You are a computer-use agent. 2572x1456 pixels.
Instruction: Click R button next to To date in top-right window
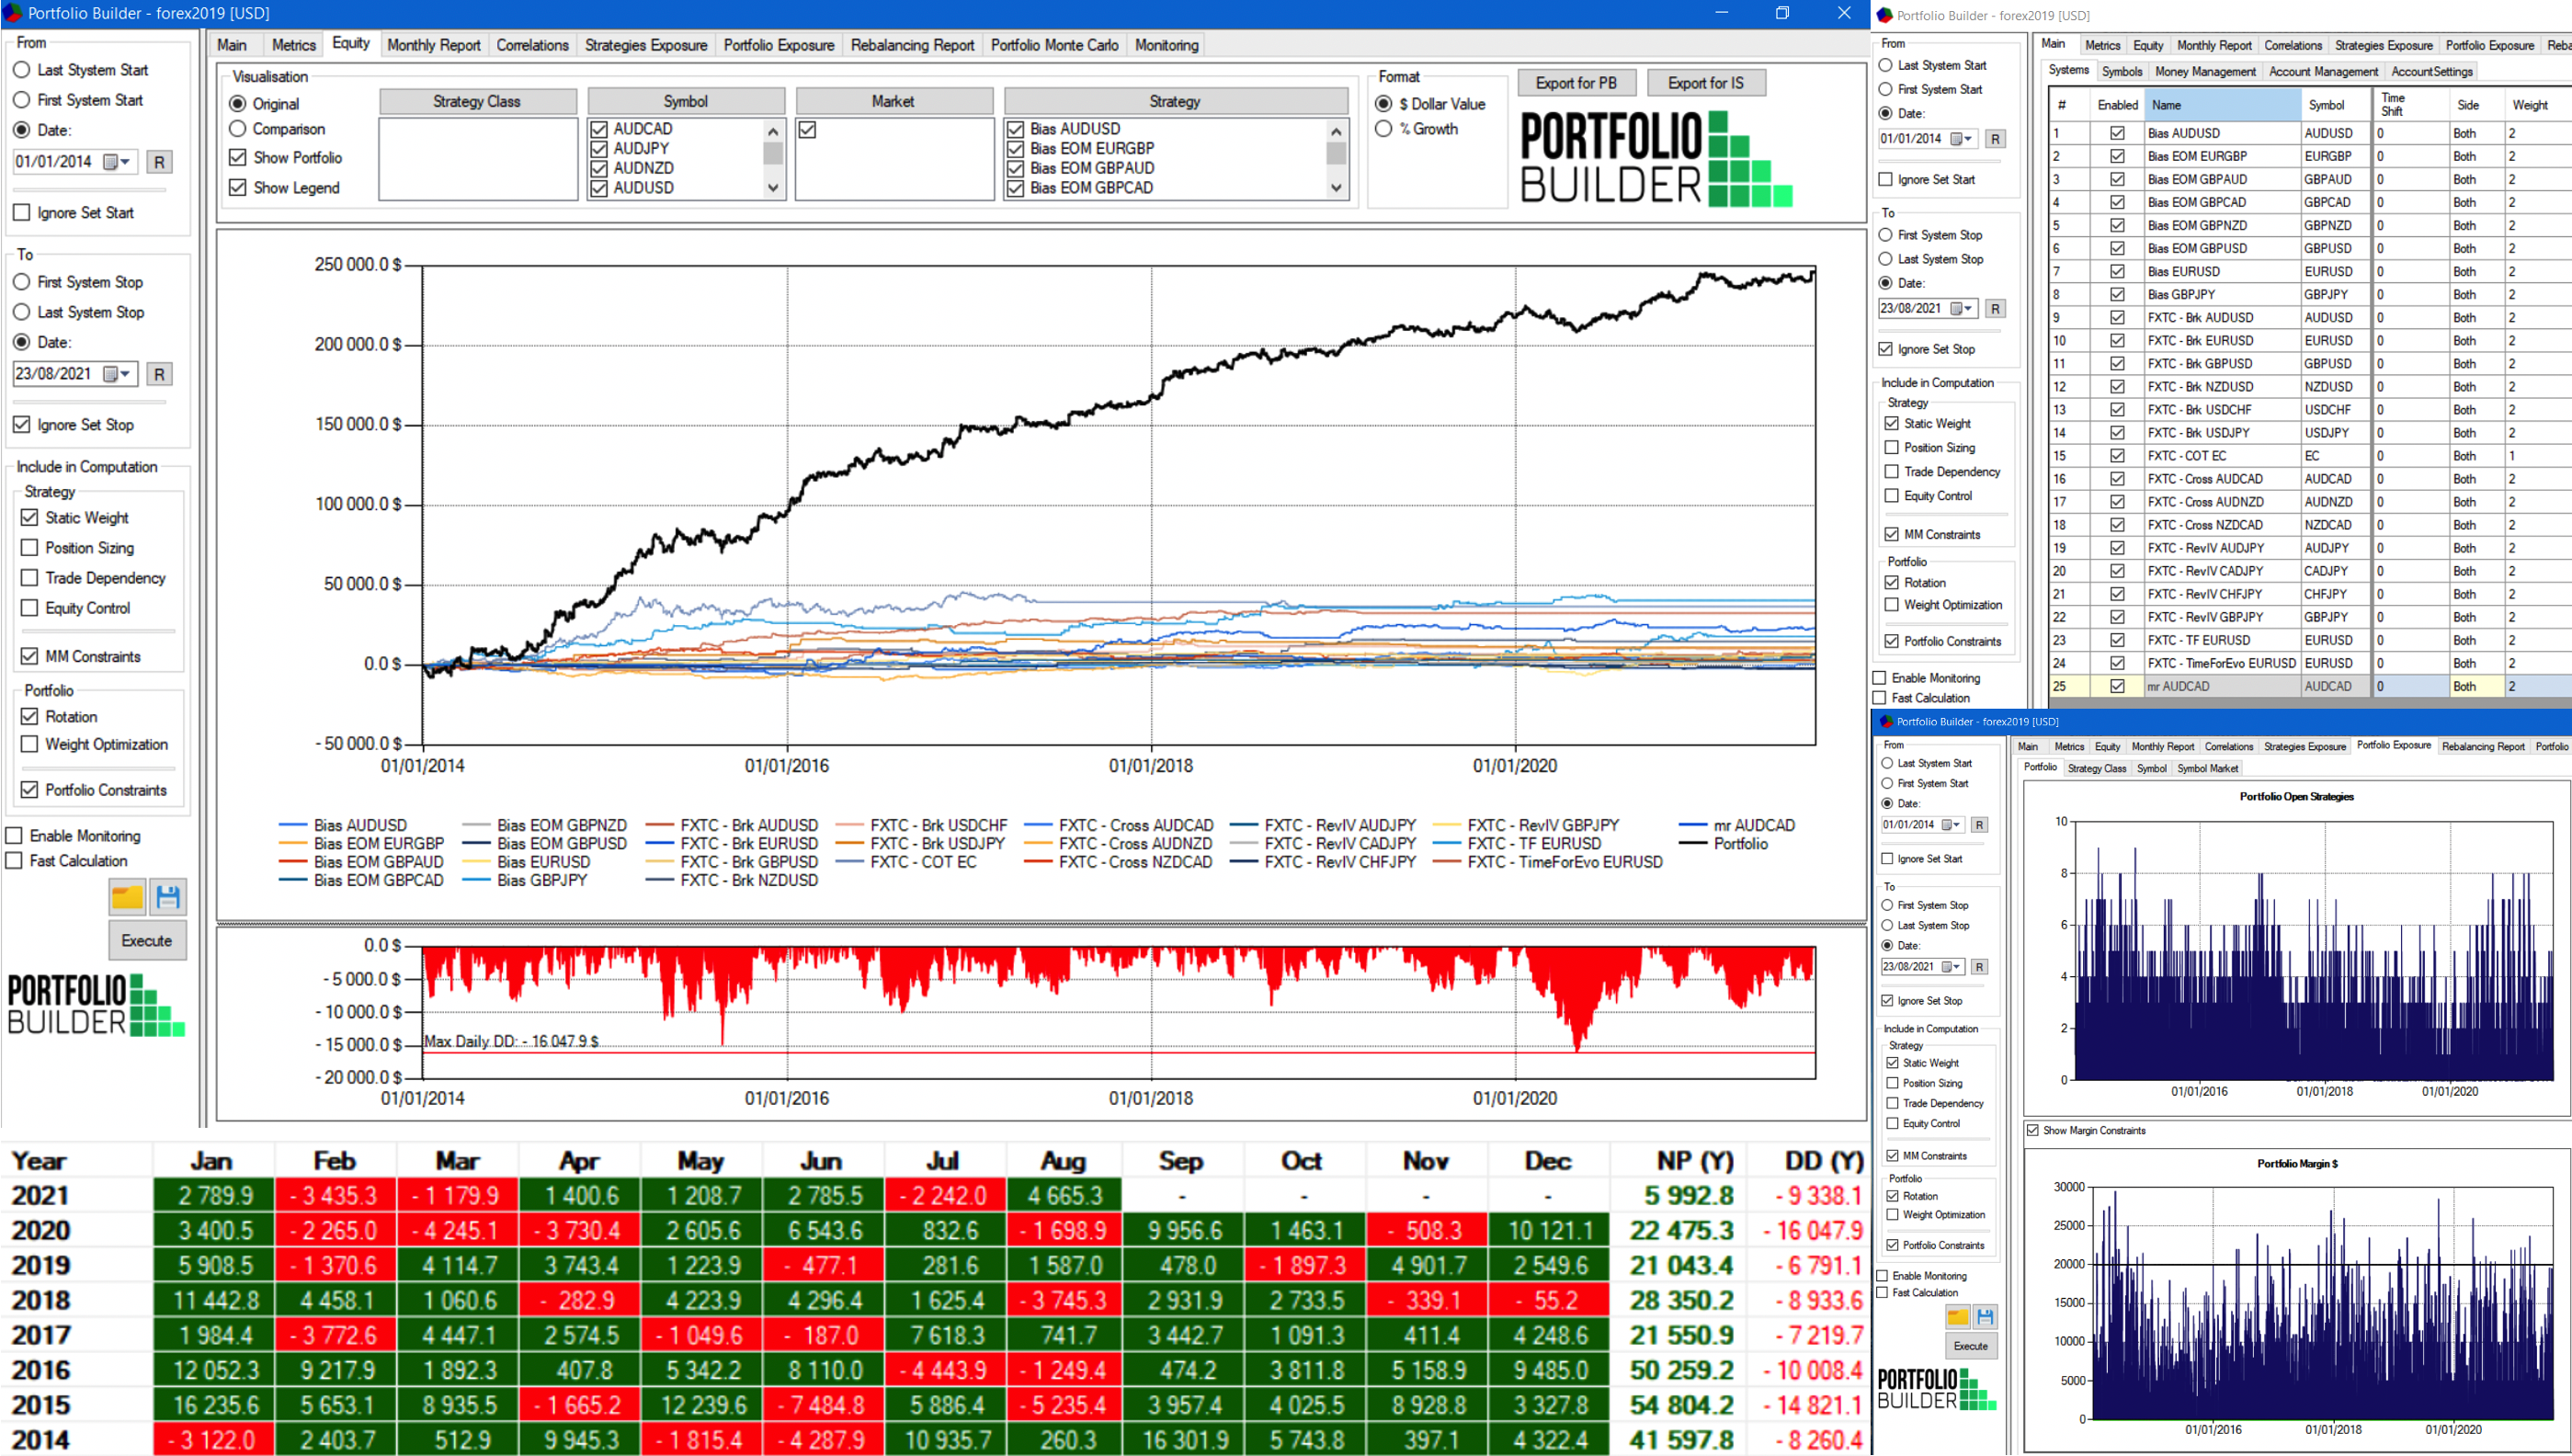[x=1994, y=309]
